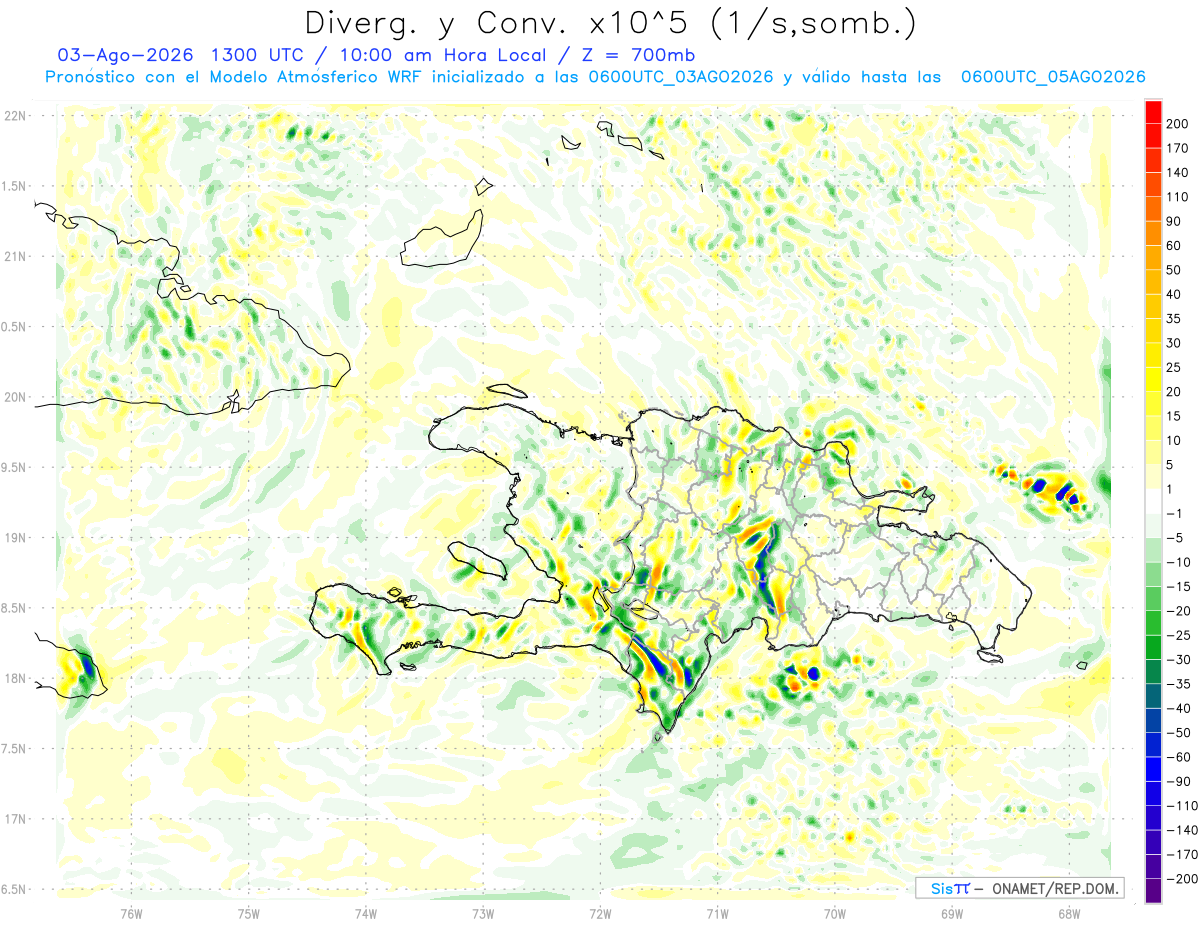Click the 8.5N latitude label
The height and width of the screenshot is (927, 1200).
tap(14, 609)
